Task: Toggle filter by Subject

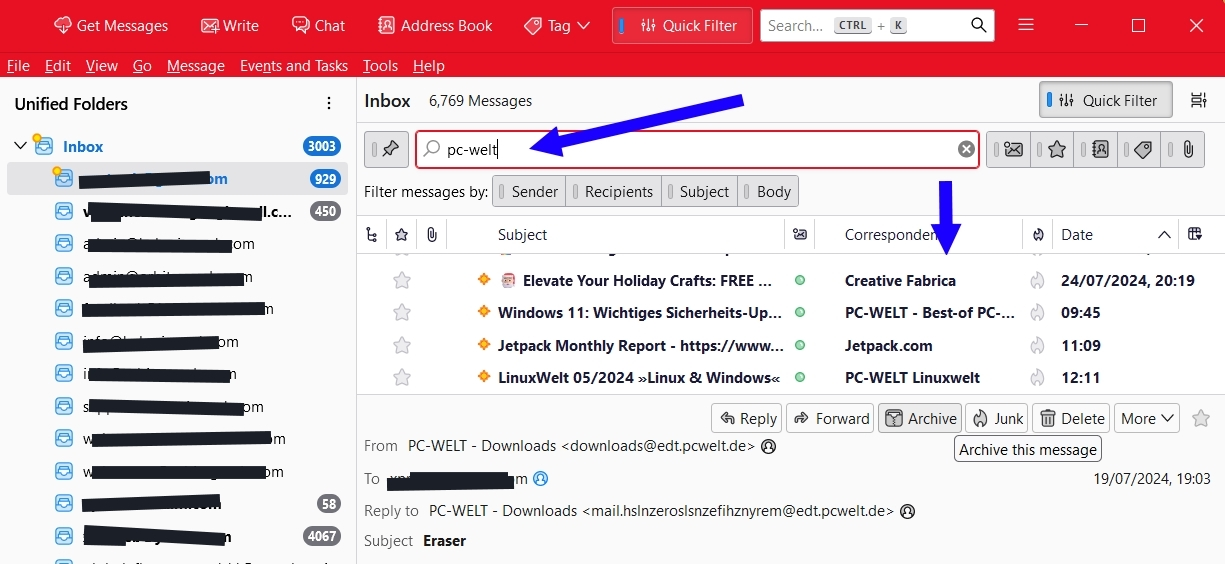Action: (699, 192)
